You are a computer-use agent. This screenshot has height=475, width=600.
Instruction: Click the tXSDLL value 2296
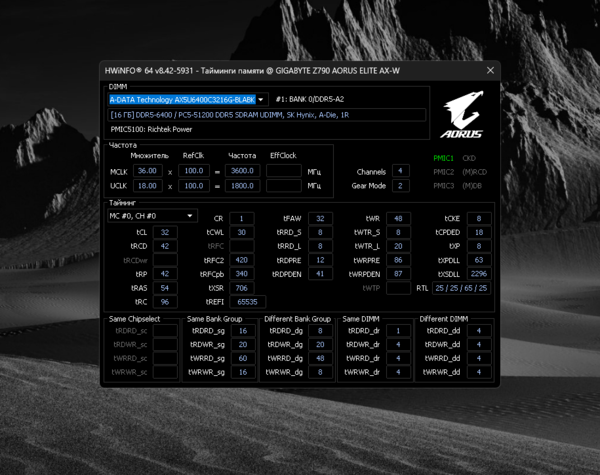click(479, 274)
